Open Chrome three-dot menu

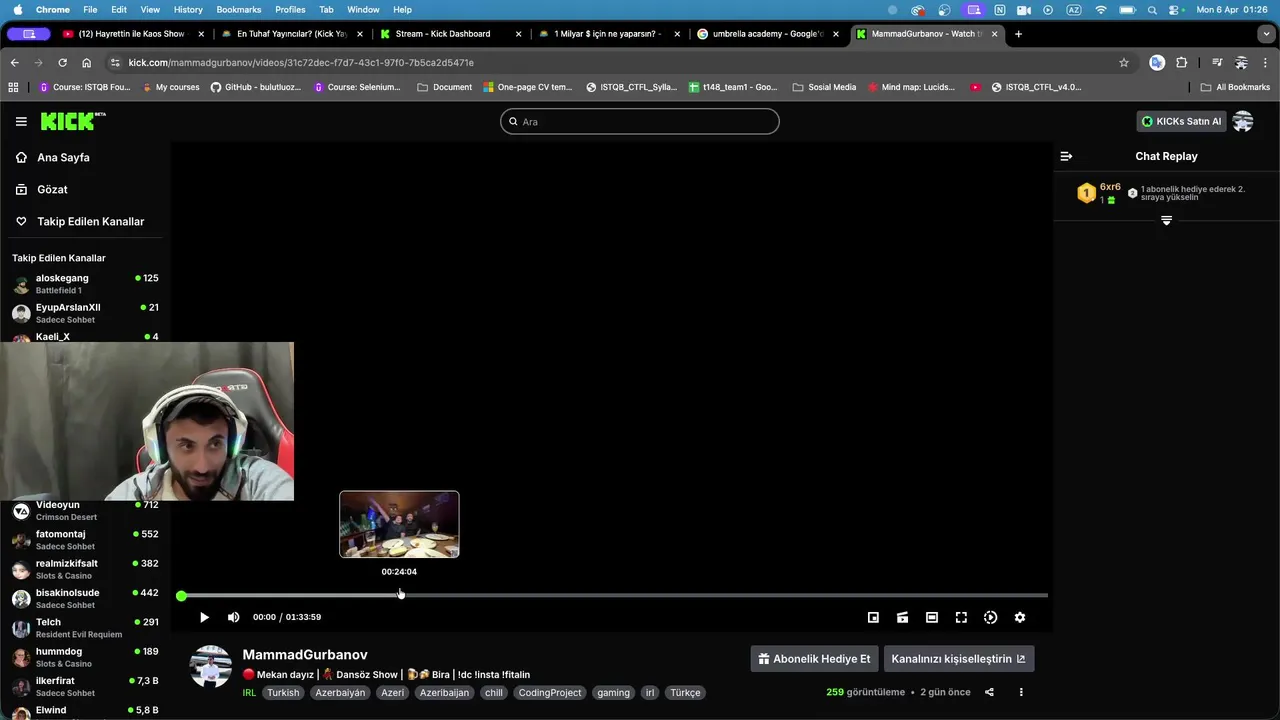1266,62
